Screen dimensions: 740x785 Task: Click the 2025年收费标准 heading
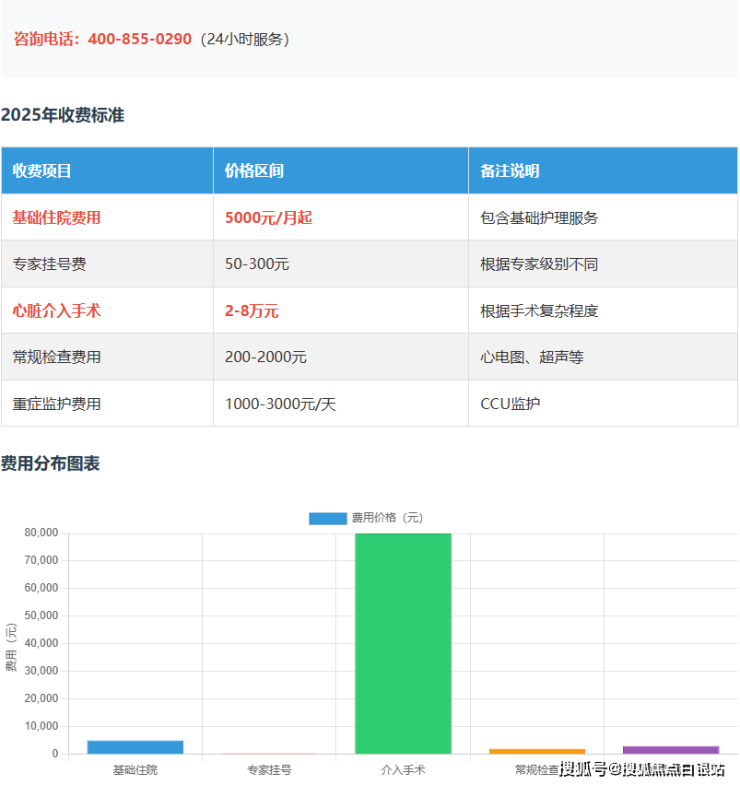(x=63, y=115)
